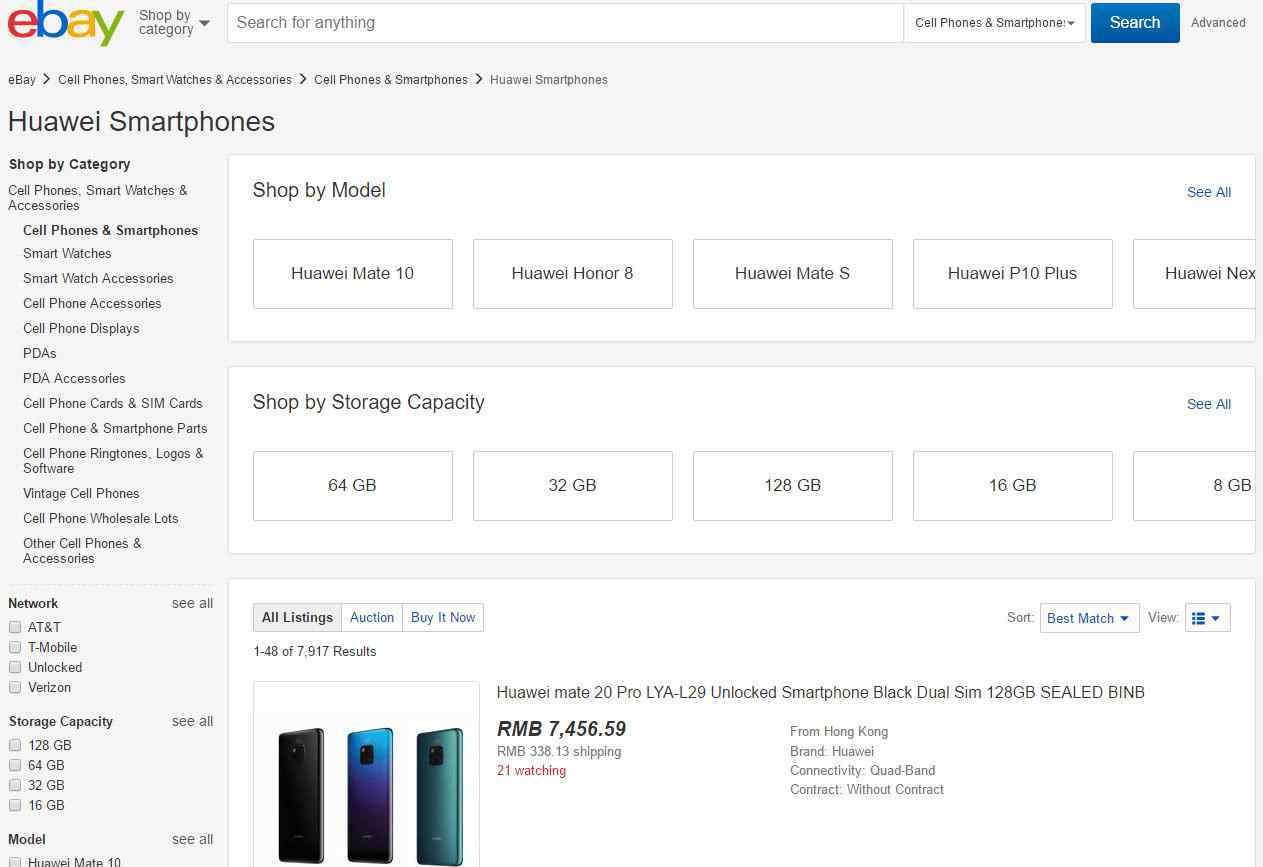Click the Search for anything field

click(x=565, y=23)
